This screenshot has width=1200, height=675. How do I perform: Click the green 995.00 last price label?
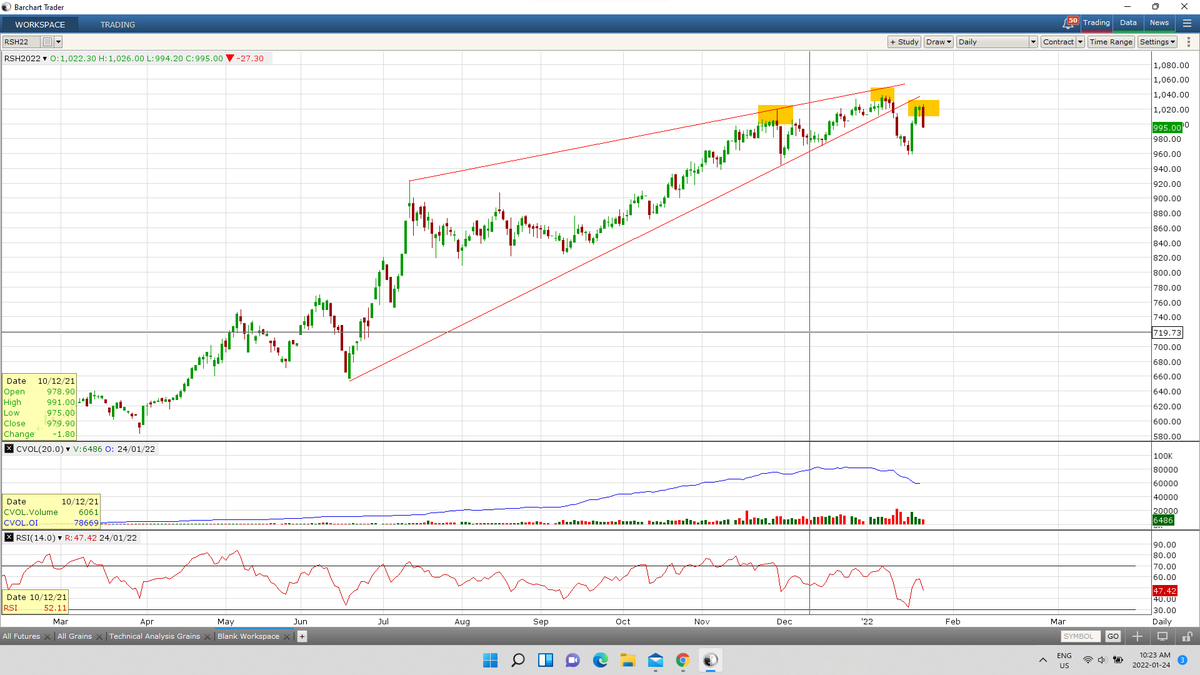coord(1168,127)
